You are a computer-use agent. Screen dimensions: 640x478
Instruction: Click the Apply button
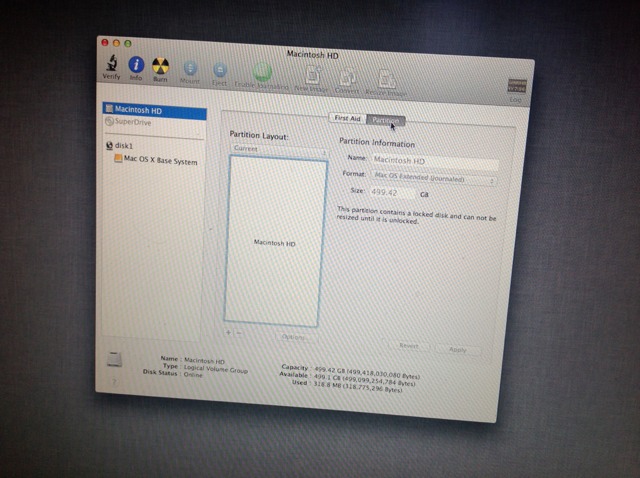pos(457,349)
